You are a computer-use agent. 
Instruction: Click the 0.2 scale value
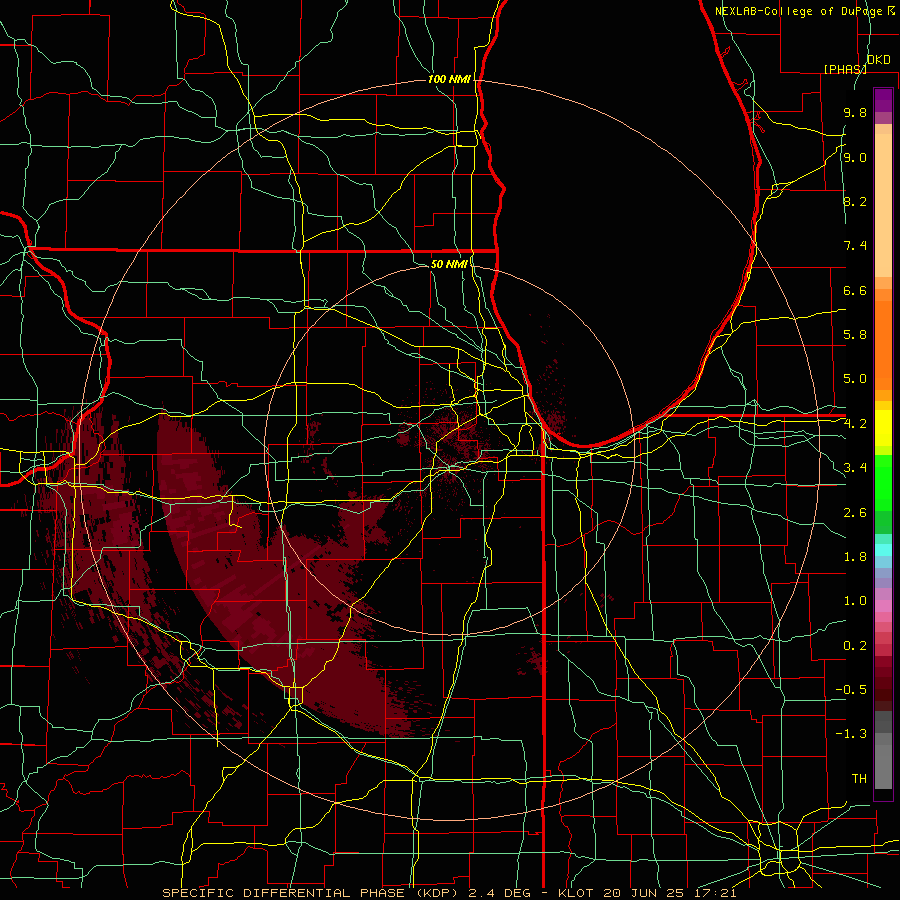click(855, 646)
